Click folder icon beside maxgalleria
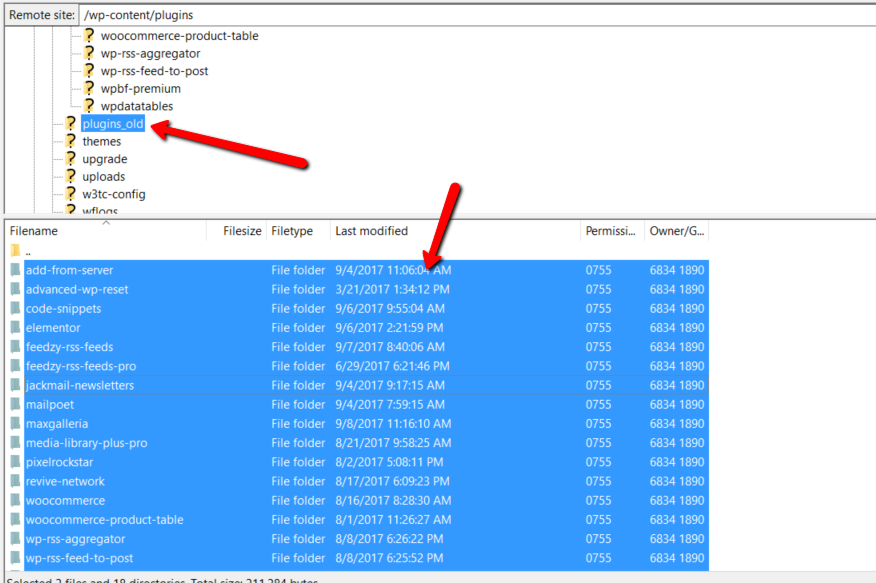 point(15,423)
